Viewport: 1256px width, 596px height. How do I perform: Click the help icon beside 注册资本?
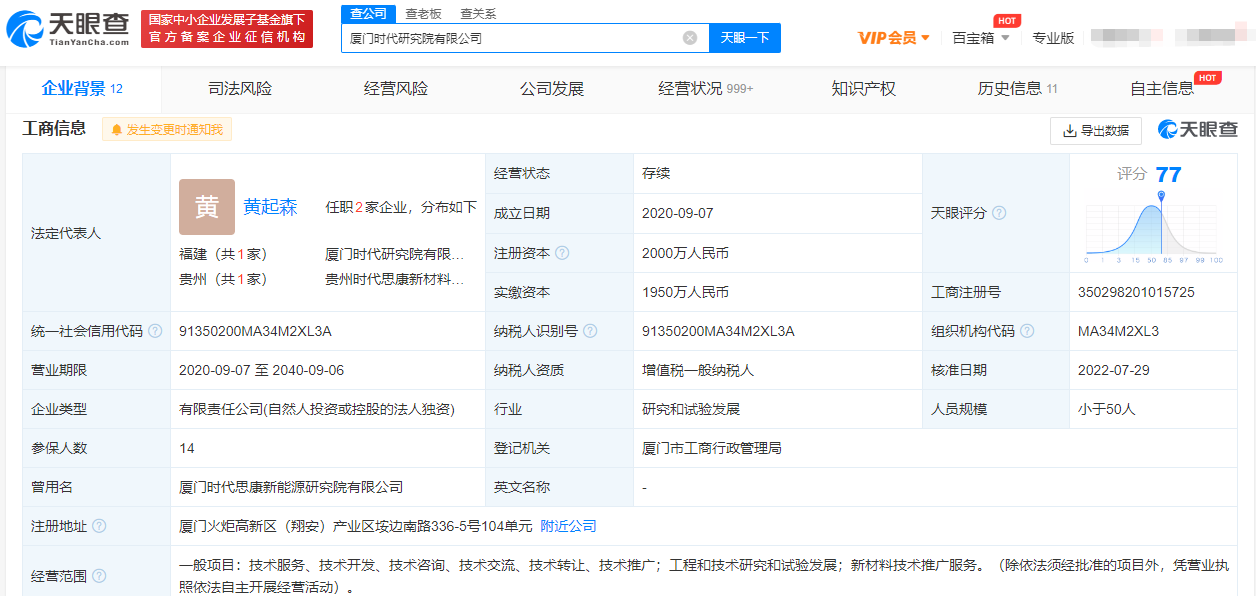(x=562, y=253)
